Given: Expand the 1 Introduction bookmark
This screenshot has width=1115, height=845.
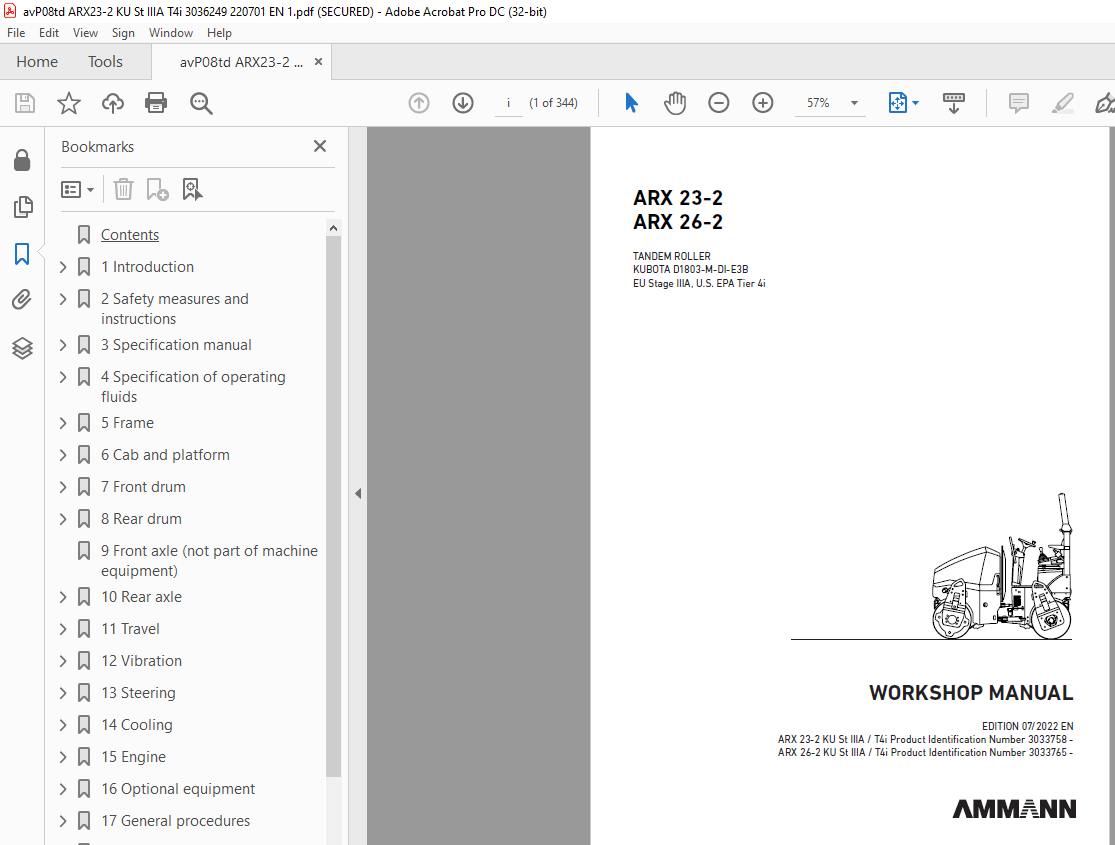Looking at the screenshot, I should coord(63,267).
